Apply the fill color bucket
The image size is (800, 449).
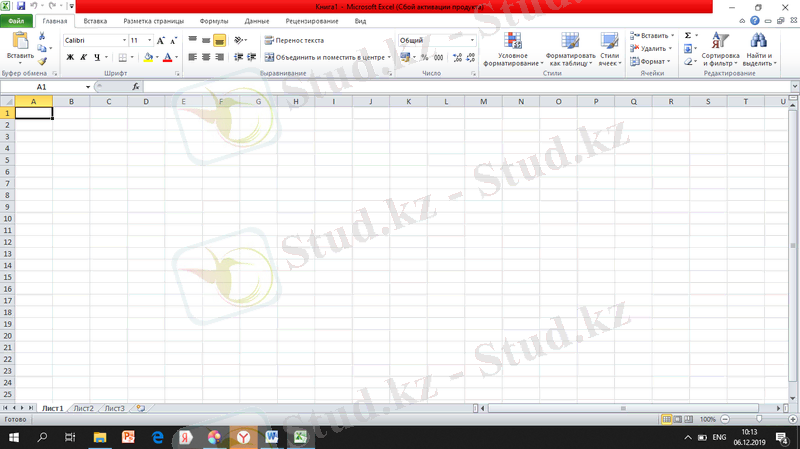coord(148,57)
